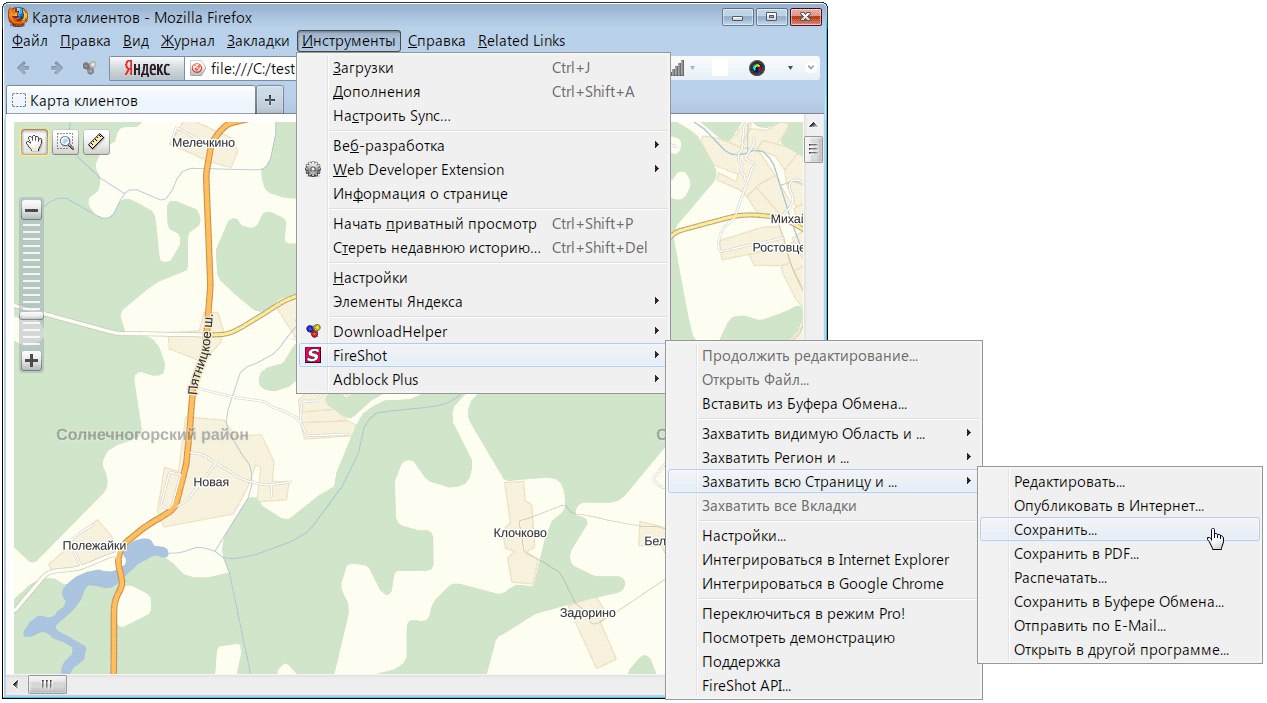
Task: Click the DownloadHelper colored balls icon
Action: click(x=313, y=331)
